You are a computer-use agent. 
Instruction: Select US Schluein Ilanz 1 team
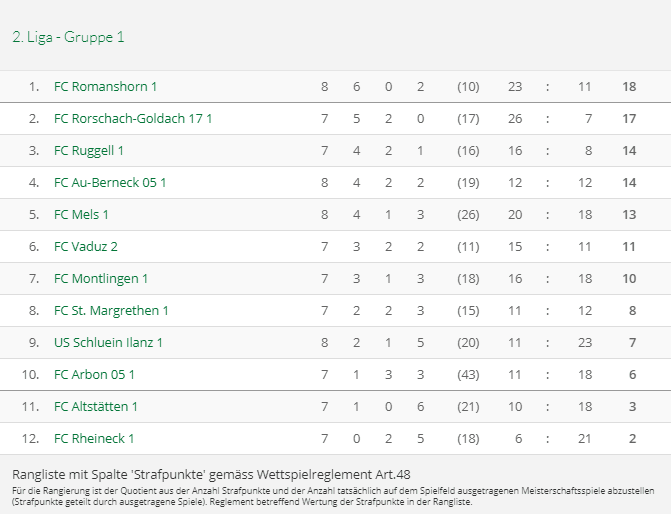pos(108,343)
